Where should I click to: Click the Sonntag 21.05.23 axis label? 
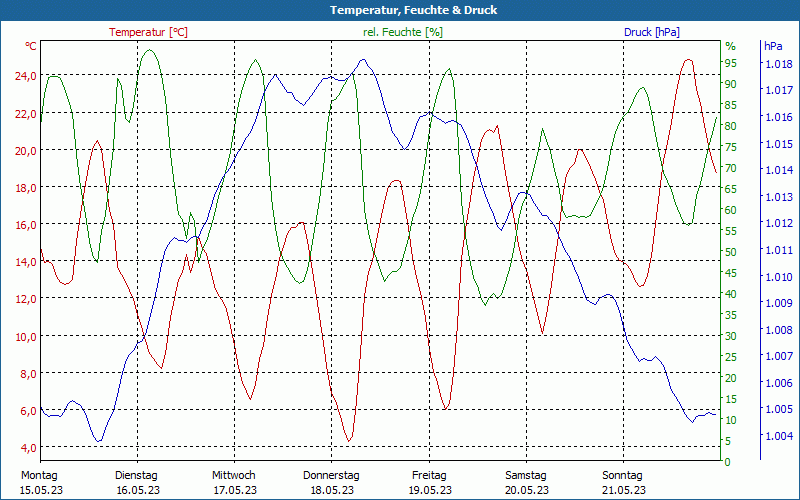click(623, 483)
